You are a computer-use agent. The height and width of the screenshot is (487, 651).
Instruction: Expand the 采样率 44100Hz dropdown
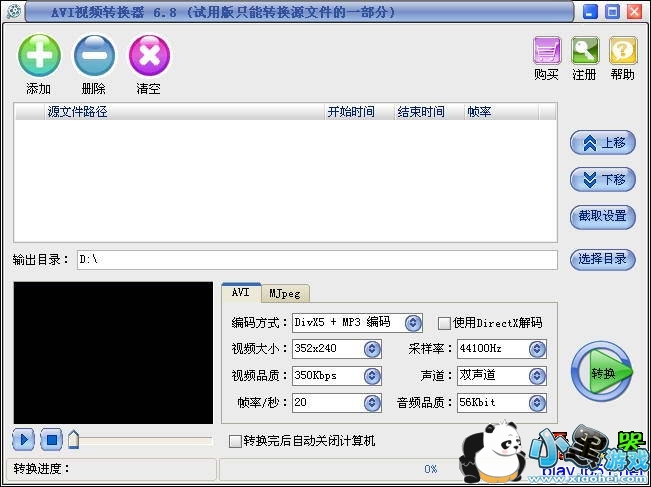(537, 349)
